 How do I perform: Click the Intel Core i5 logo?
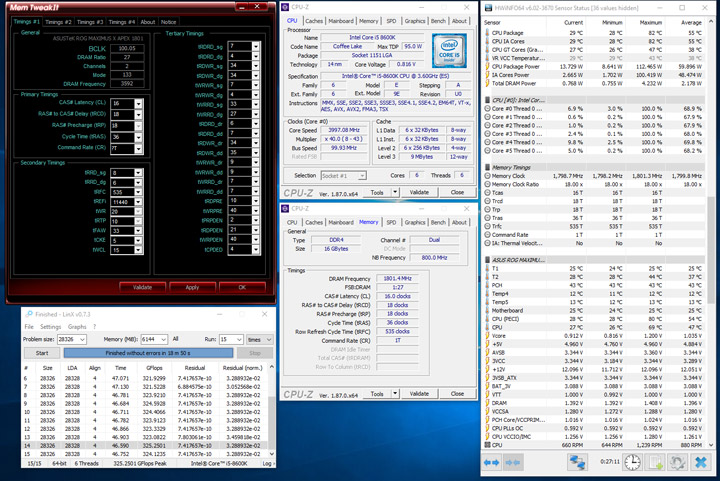click(447, 48)
